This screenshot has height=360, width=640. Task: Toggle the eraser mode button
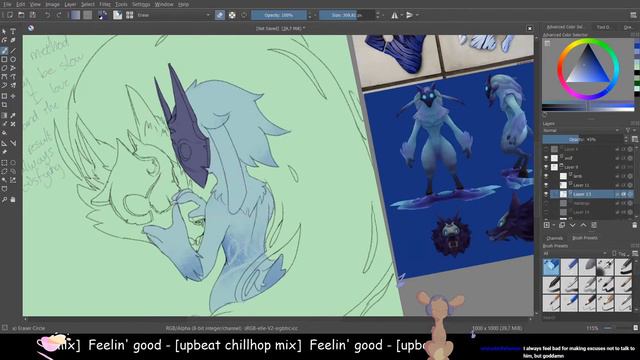[220, 15]
